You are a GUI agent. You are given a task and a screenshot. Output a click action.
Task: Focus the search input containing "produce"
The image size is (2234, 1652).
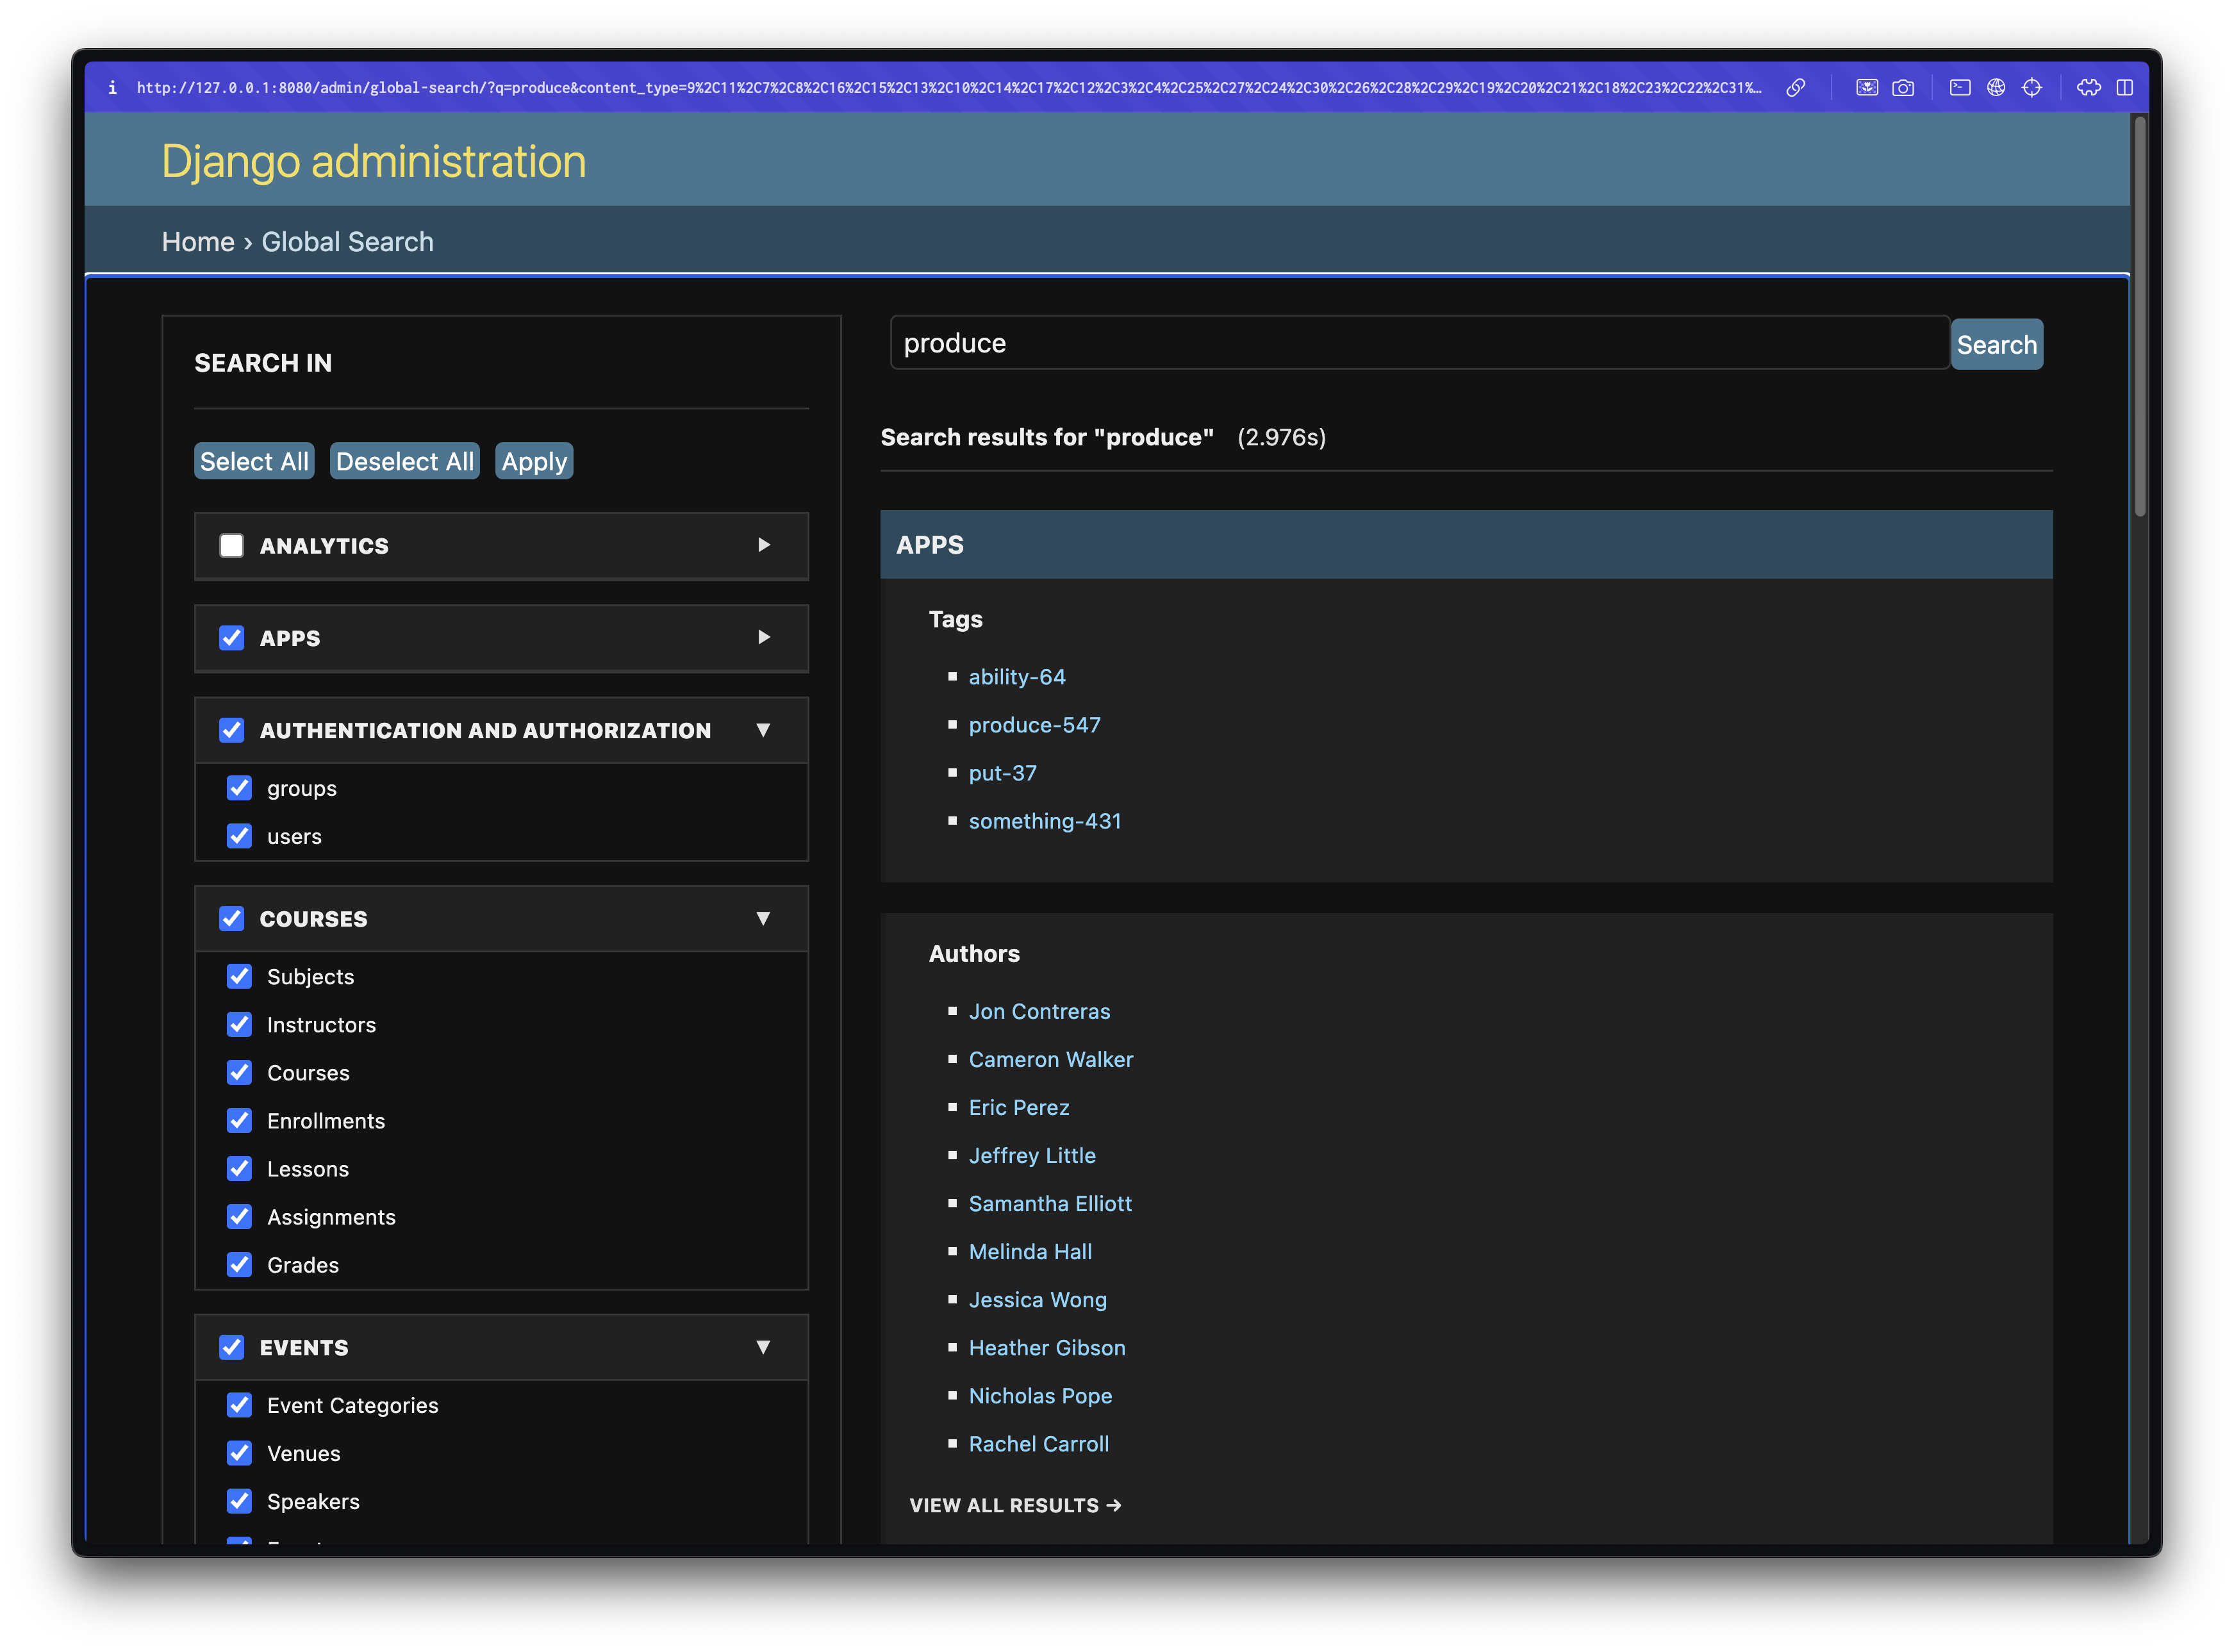point(1420,343)
